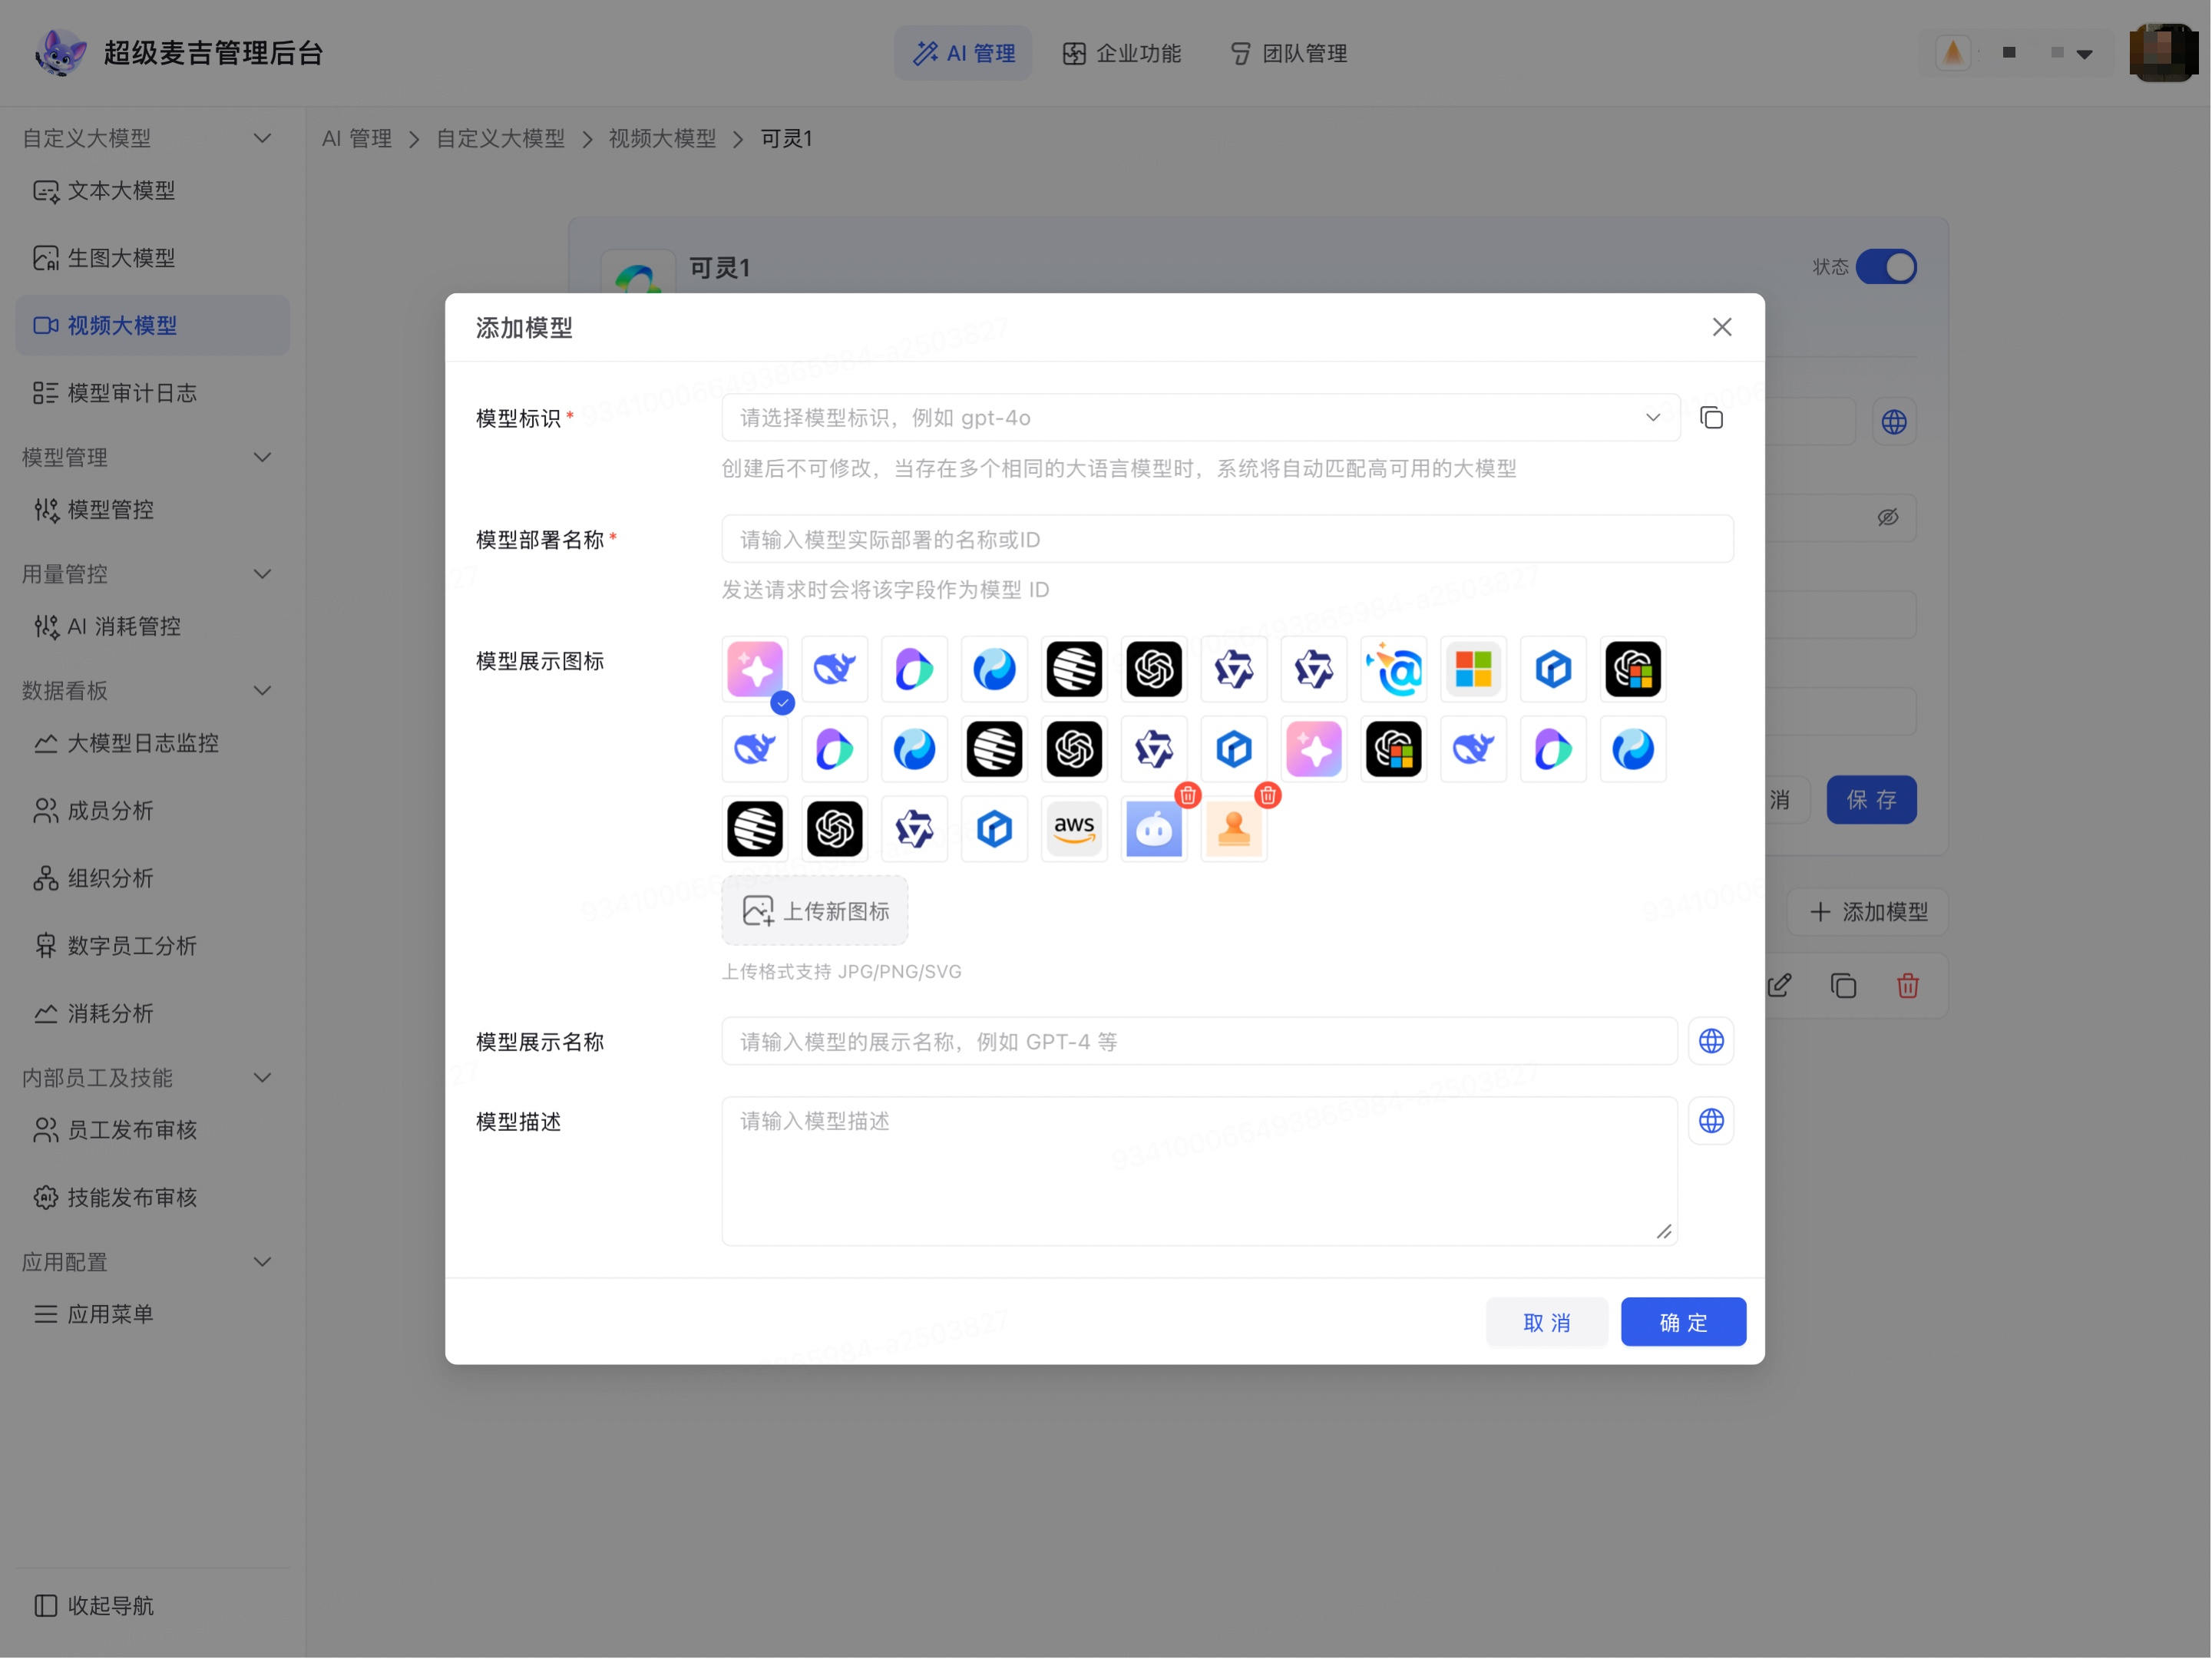2212x1659 pixels.
Task: Pick the blue @ mail-style model icon
Action: pyautogui.click(x=1394, y=669)
